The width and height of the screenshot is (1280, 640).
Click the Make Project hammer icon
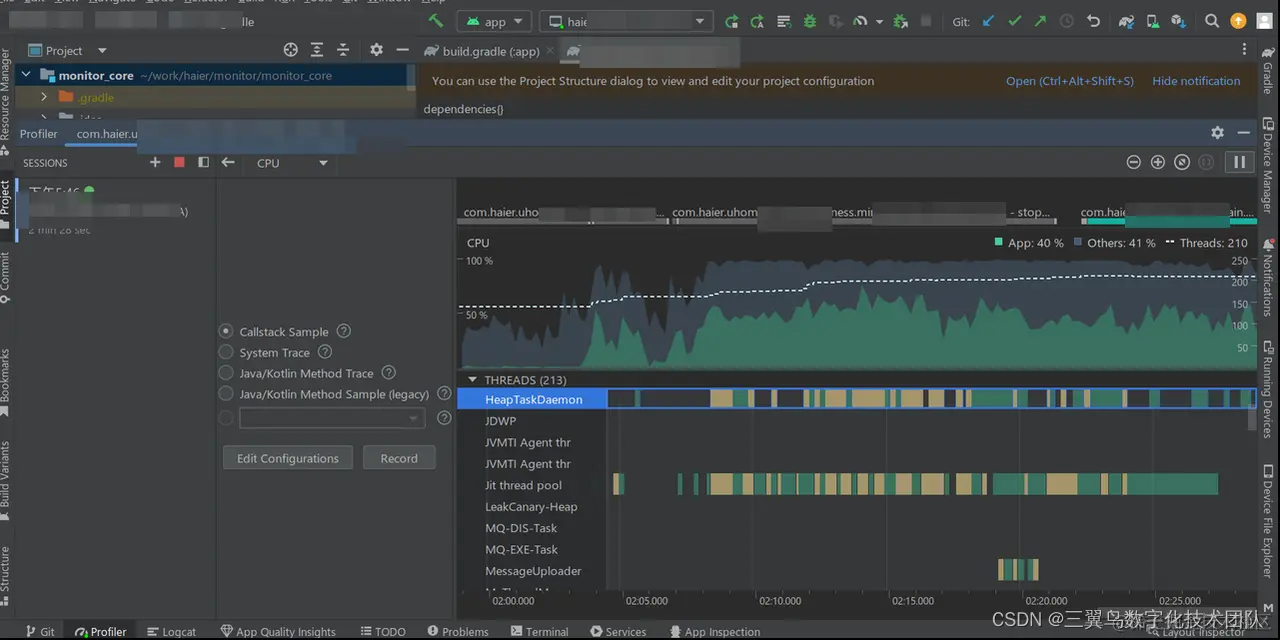click(x=435, y=21)
